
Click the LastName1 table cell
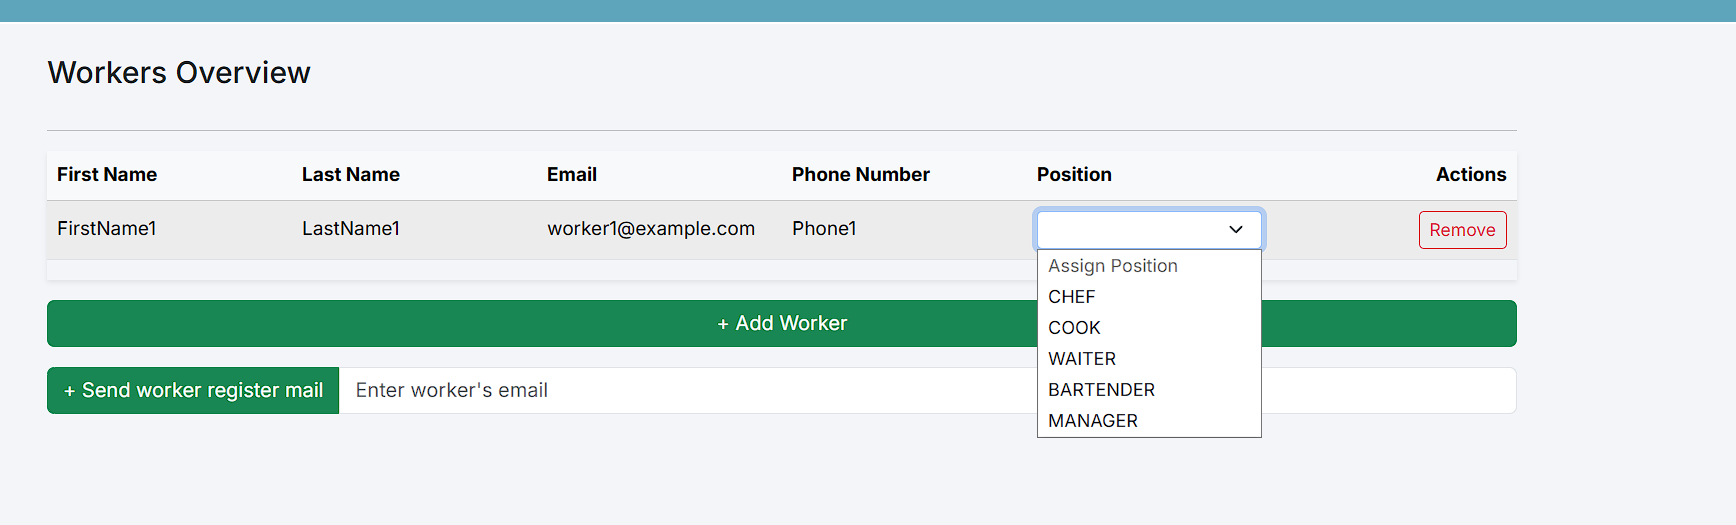351,229
